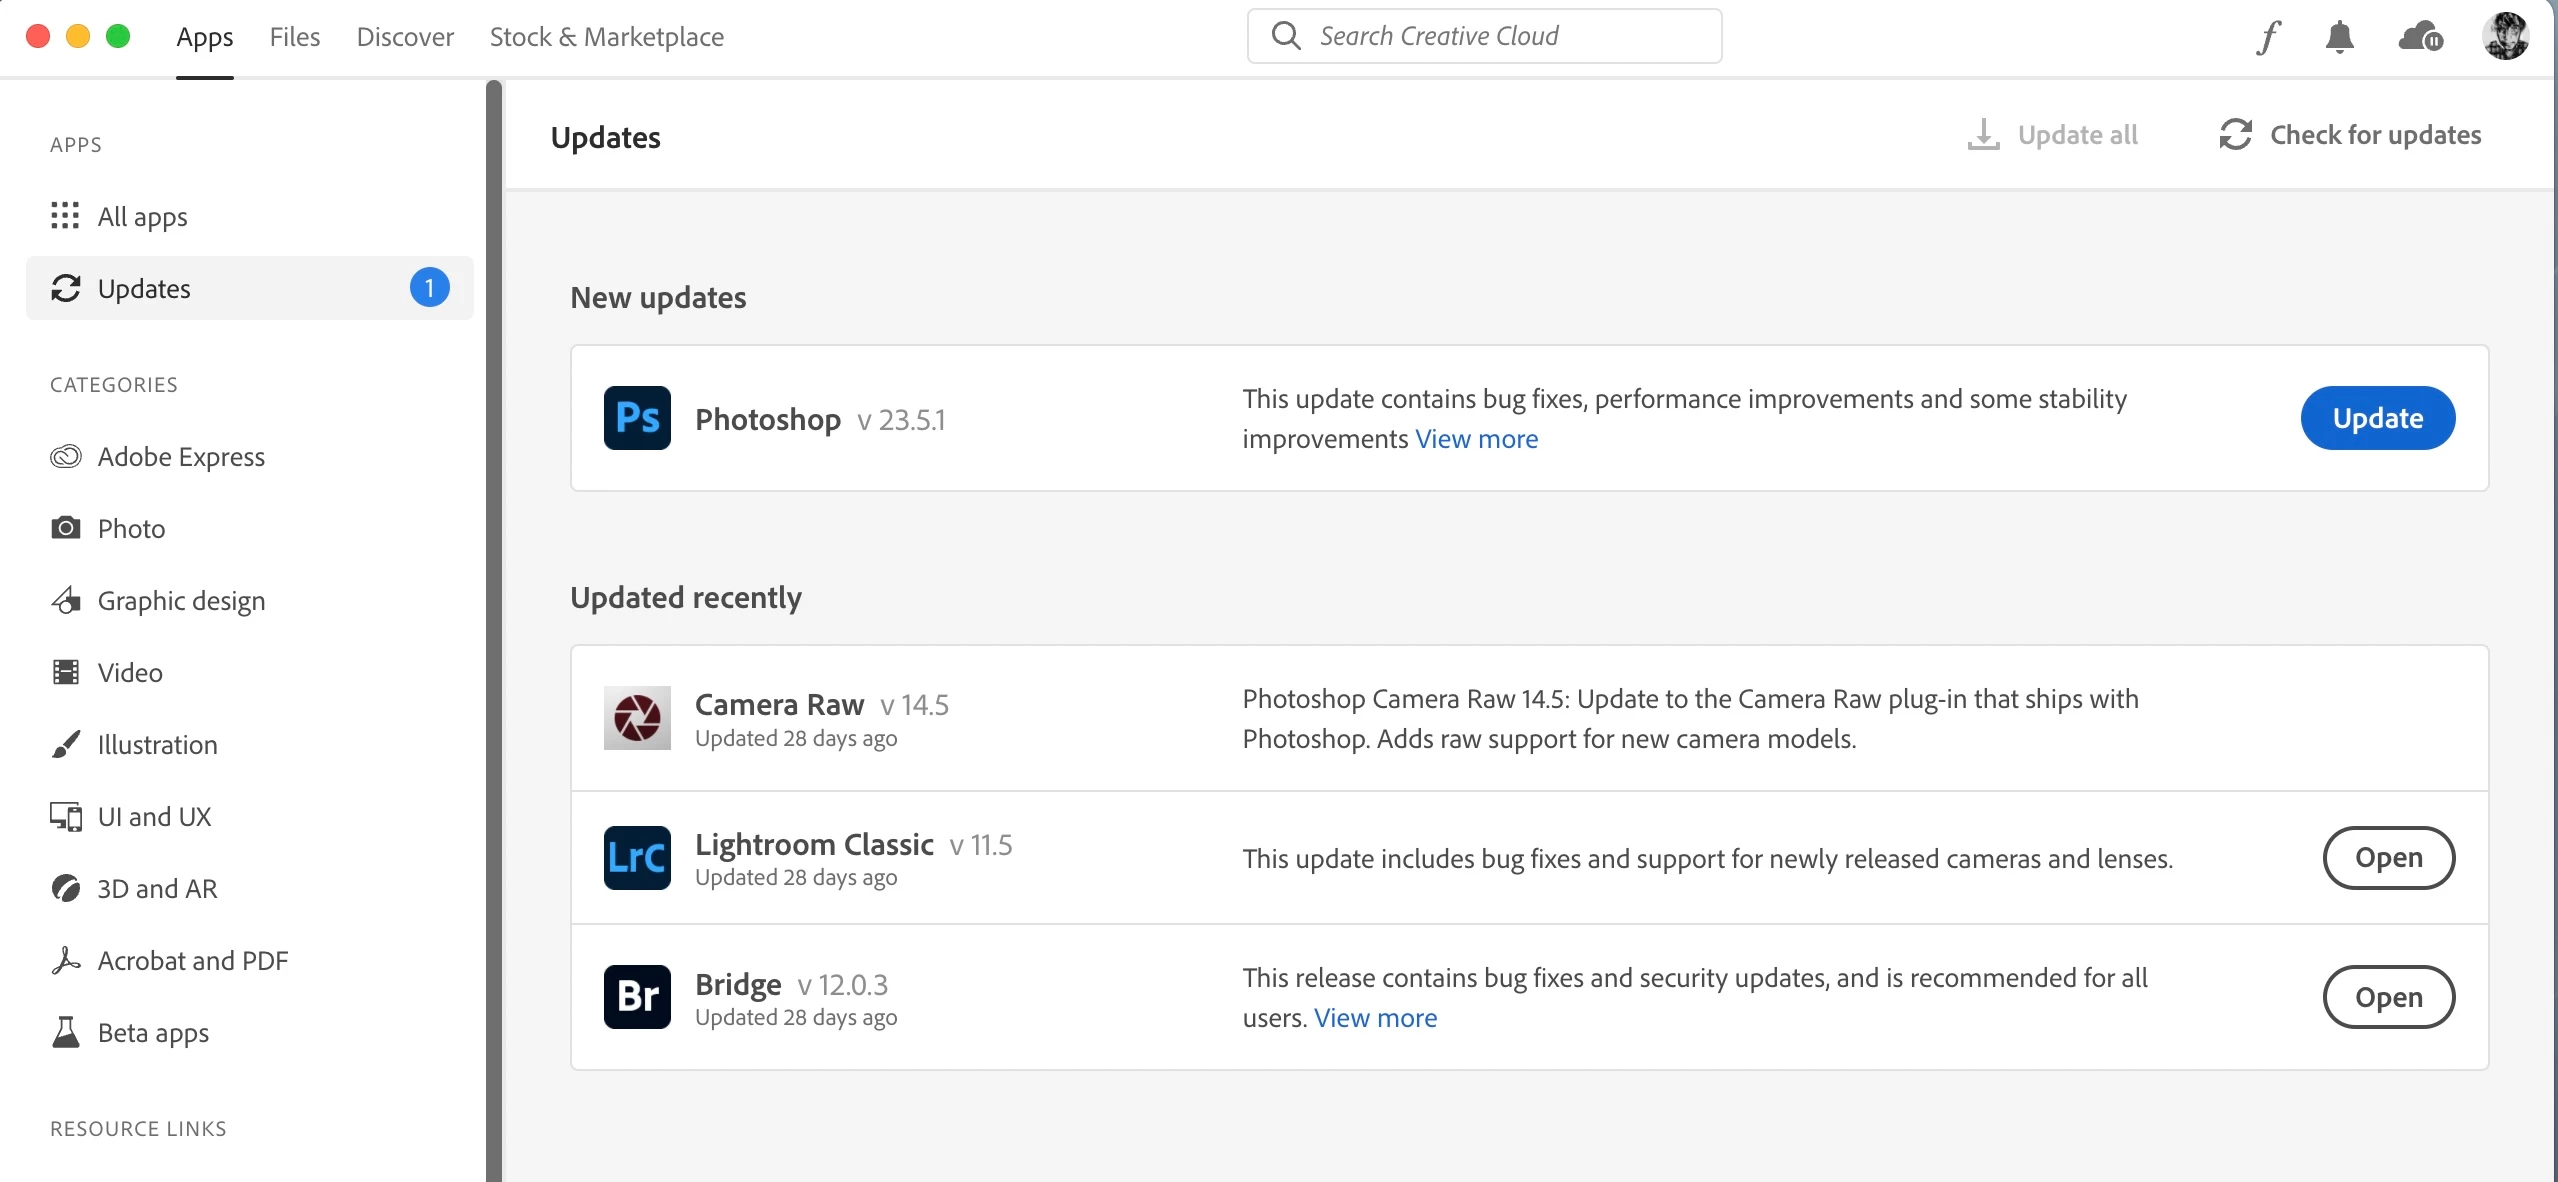Select All apps in the sidebar

(x=142, y=216)
